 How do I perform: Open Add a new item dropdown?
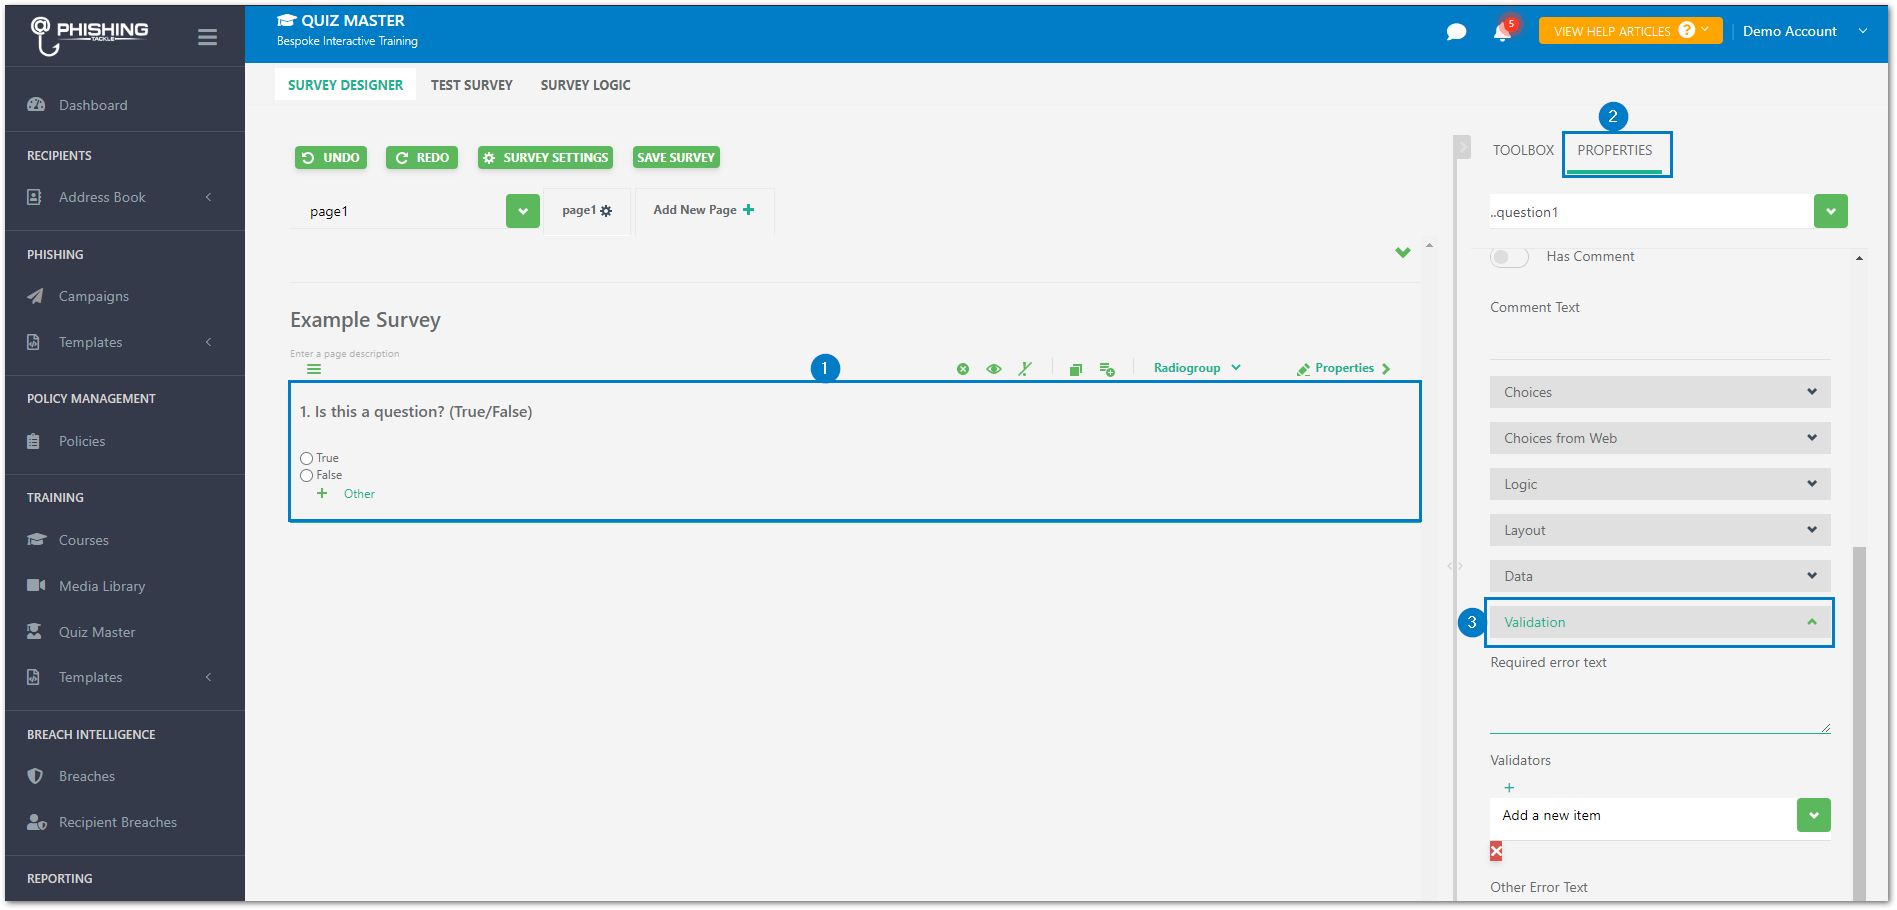coord(1814,815)
